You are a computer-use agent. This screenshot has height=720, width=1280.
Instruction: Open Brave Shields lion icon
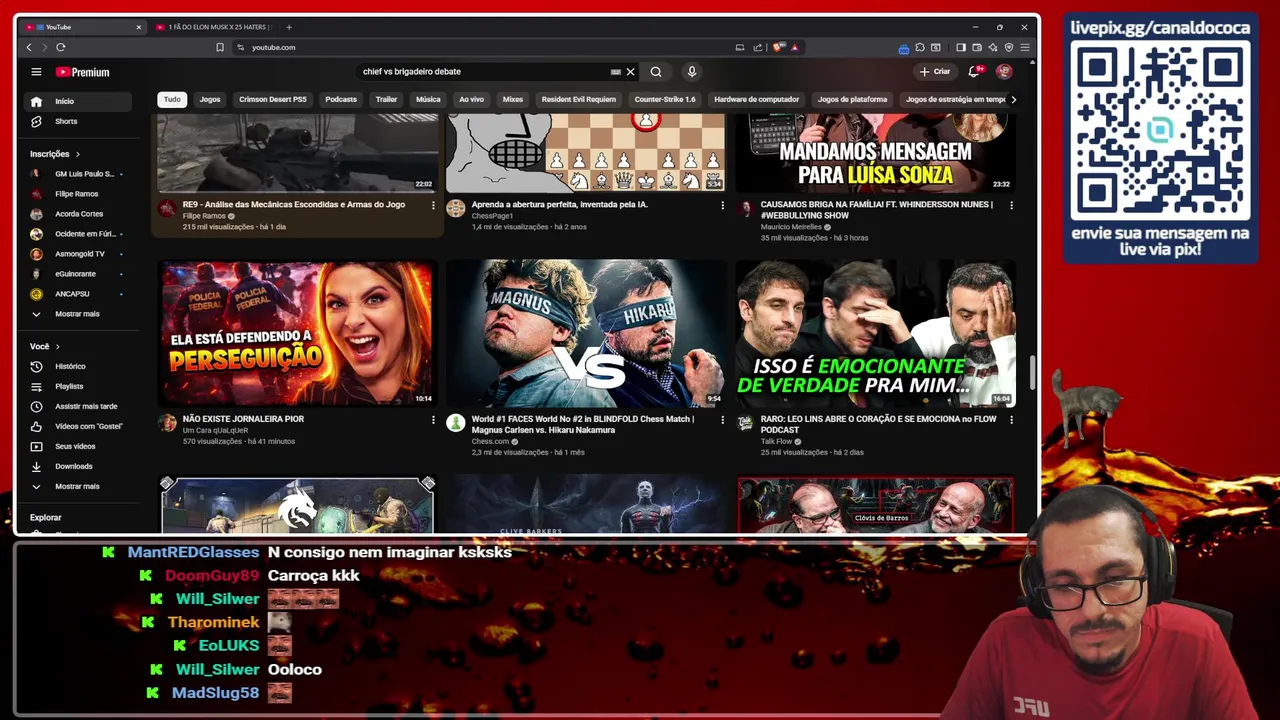coord(778,47)
